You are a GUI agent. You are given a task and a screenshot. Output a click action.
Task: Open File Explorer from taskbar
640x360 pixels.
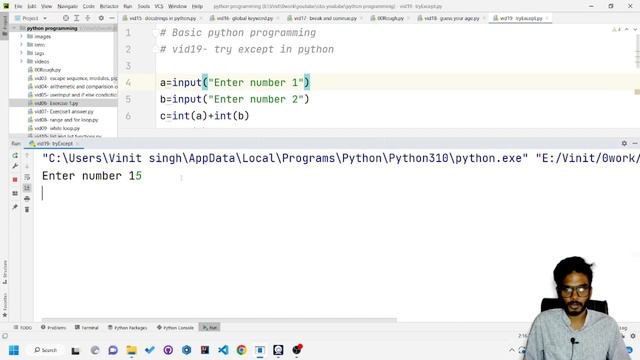(131, 350)
